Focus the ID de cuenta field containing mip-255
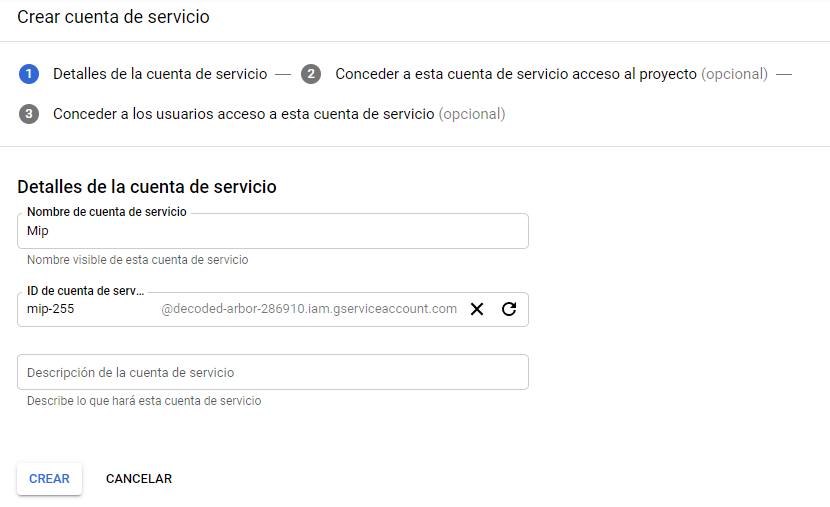Screen dimensions: 830x507 [x=90, y=309]
